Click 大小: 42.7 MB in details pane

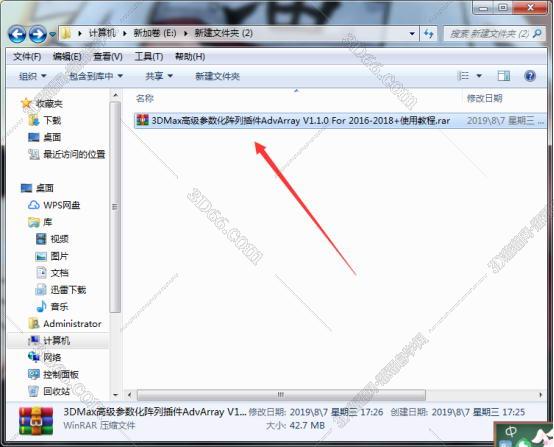[295, 425]
